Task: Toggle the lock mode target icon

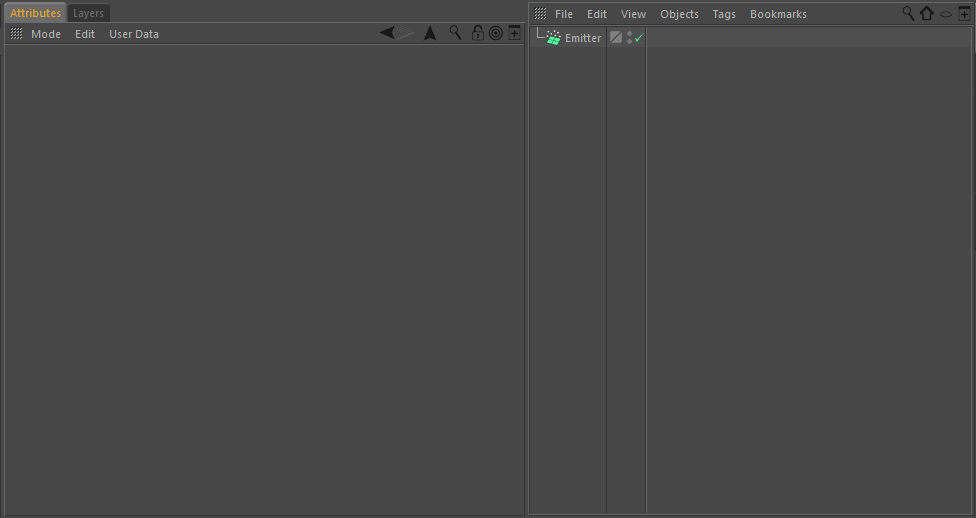Action: [496, 33]
